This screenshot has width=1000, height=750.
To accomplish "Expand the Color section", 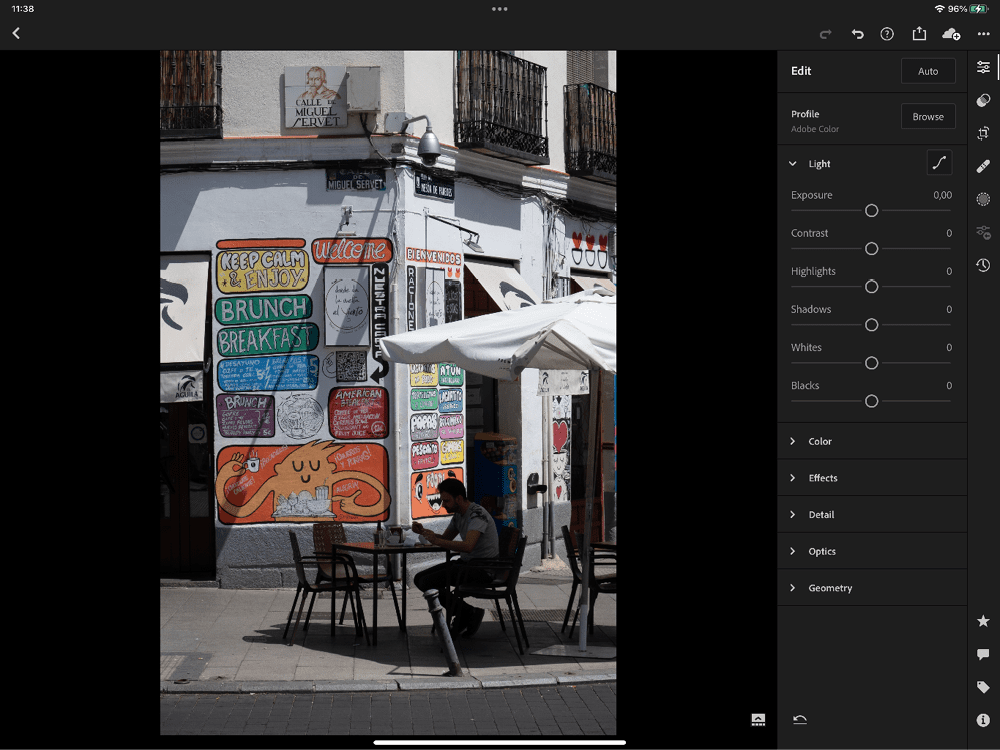I will 871,441.
